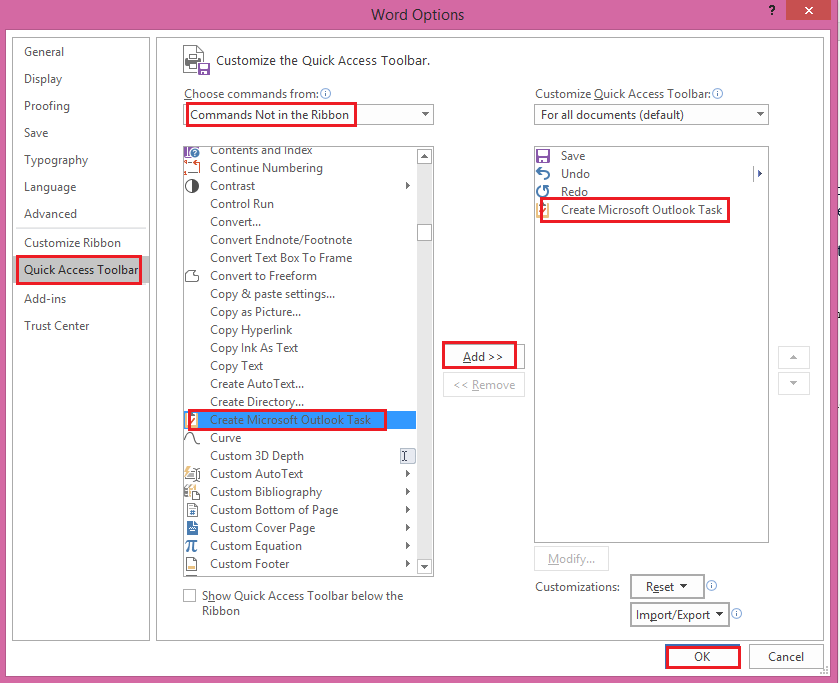This screenshot has height=683, width=840.
Task: Select Control Run command
Action: tap(299, 204)
